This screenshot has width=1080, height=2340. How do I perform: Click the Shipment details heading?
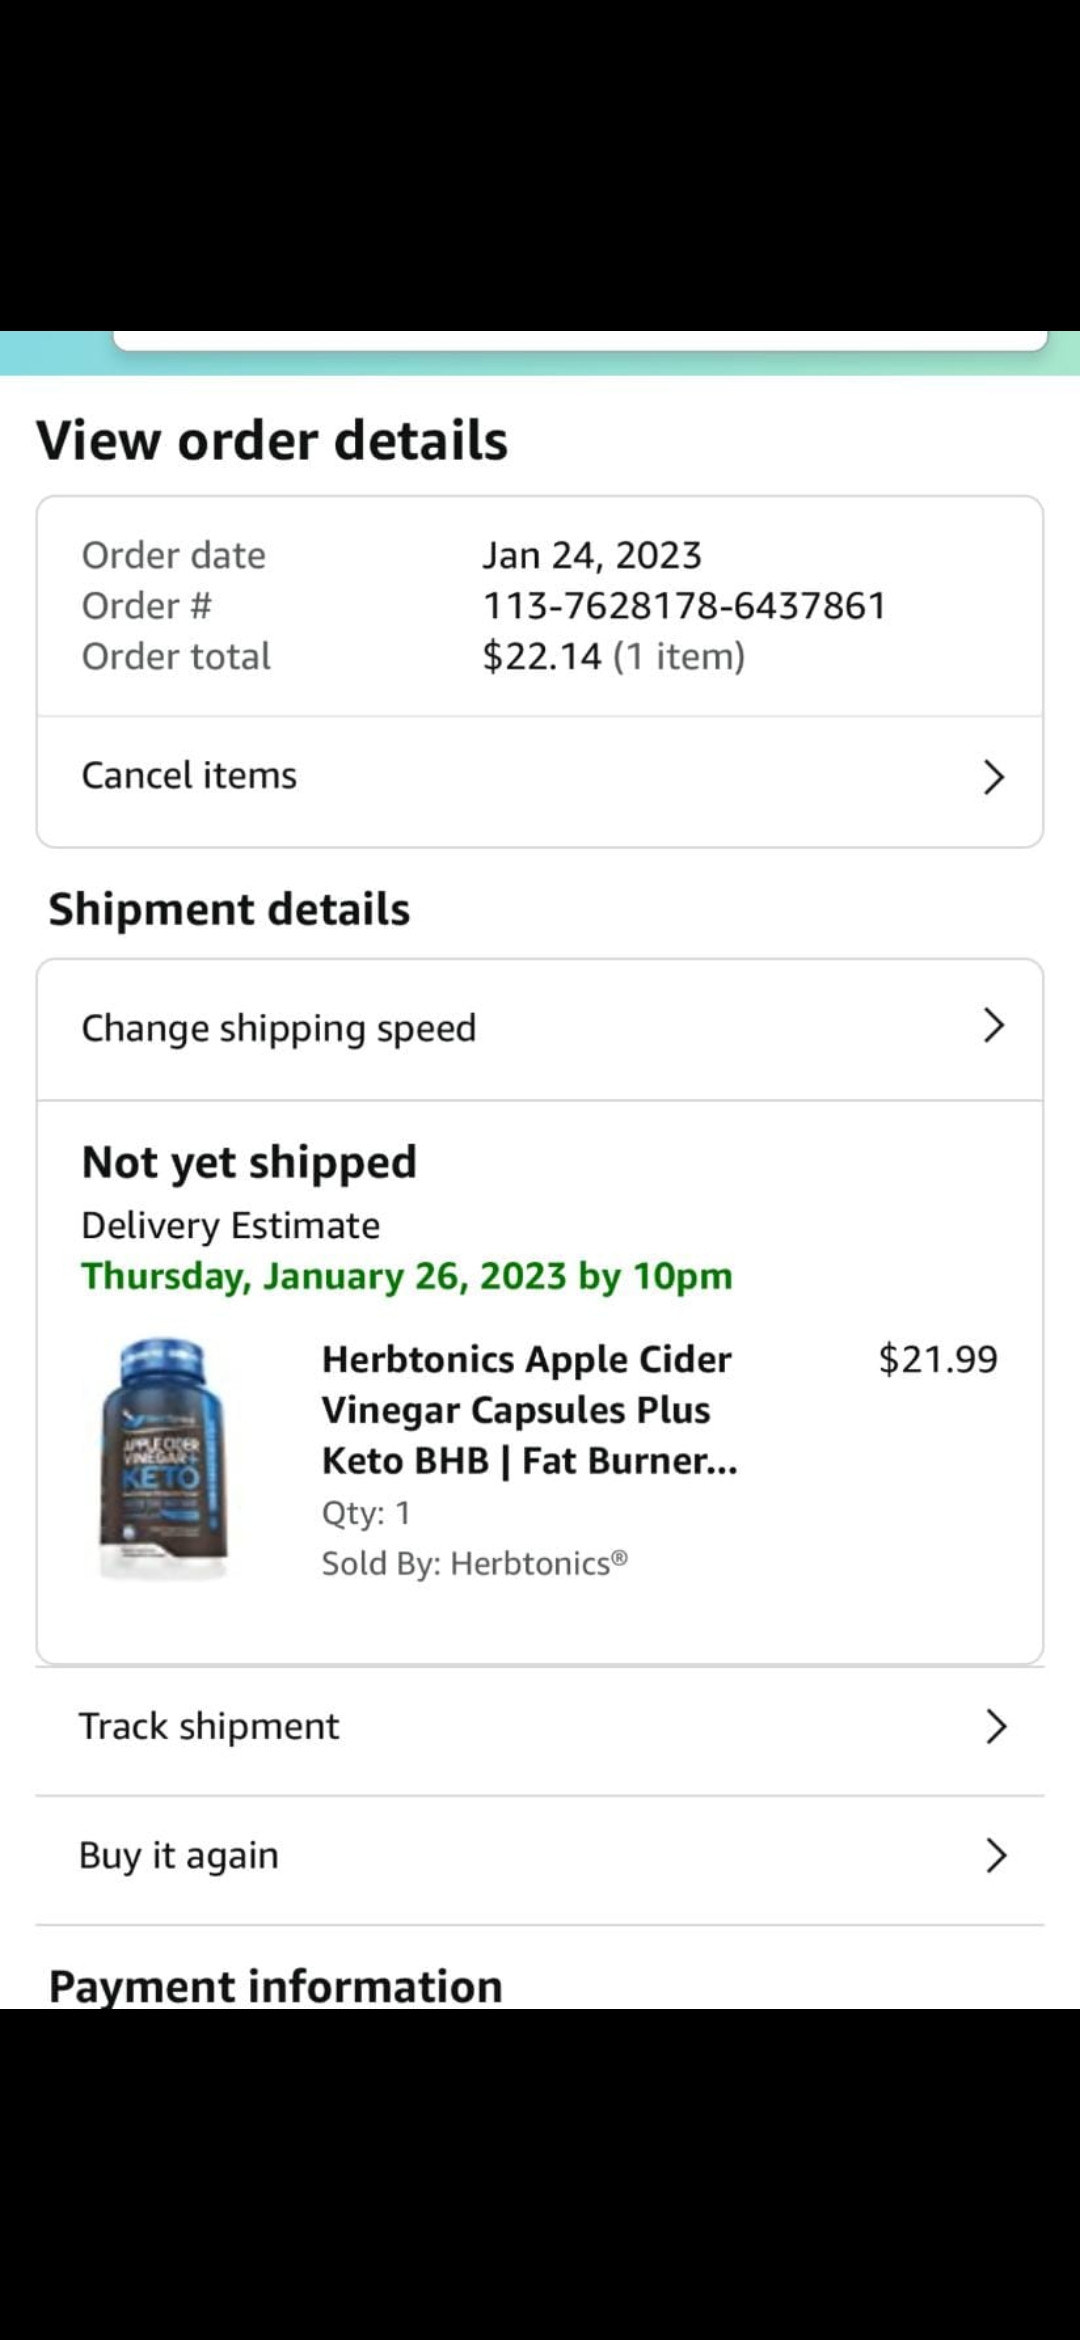click(x=229, y=909)
